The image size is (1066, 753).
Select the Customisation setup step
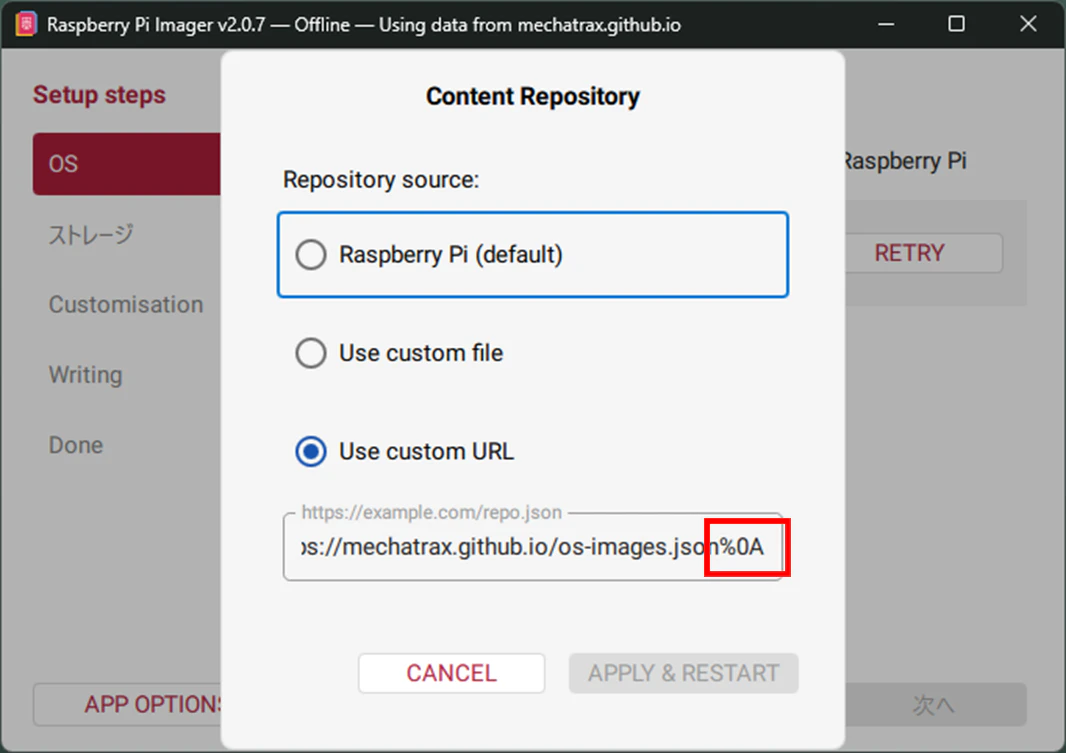[126, 304]
